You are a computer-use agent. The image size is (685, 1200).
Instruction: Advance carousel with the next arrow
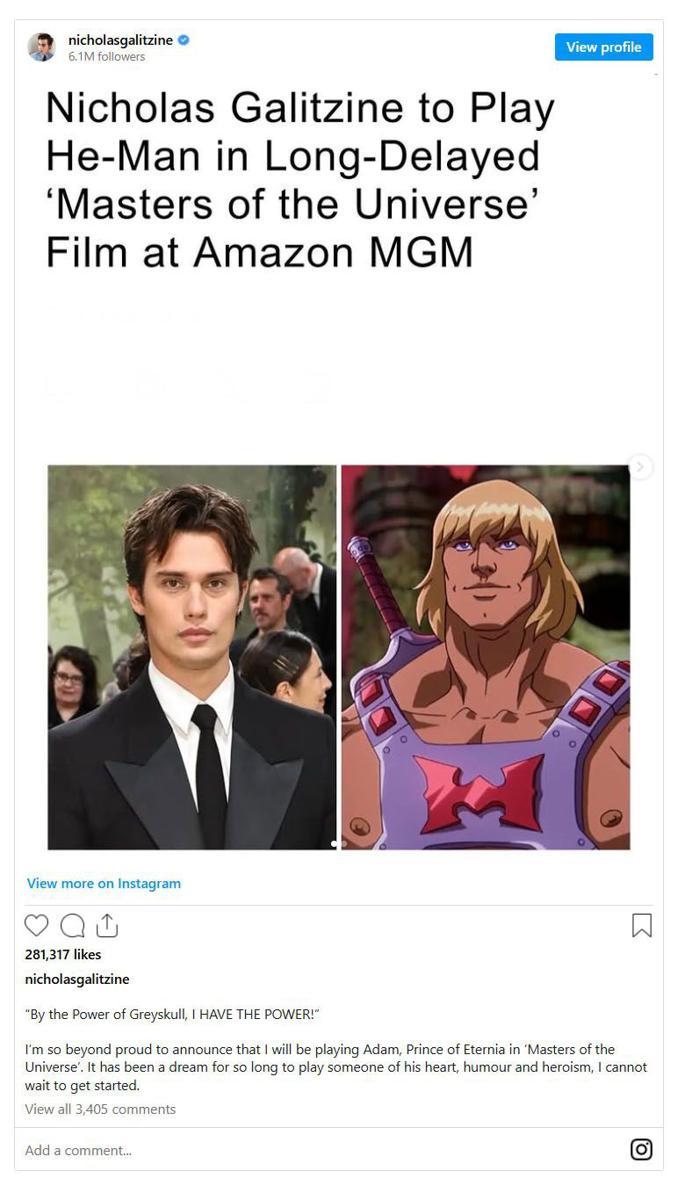641,467
